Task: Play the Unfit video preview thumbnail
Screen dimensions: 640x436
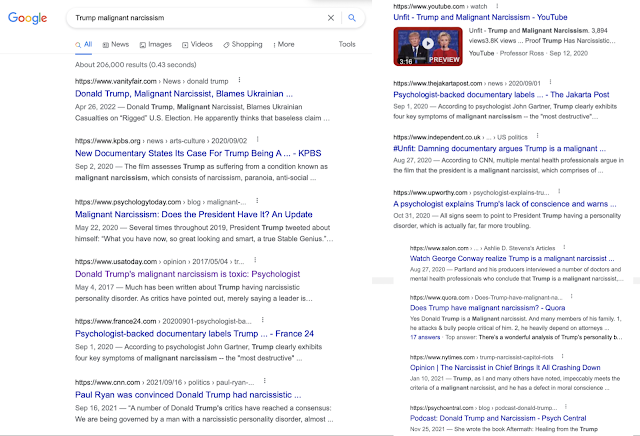Action: pyautogui.click(x=428, y=46)
